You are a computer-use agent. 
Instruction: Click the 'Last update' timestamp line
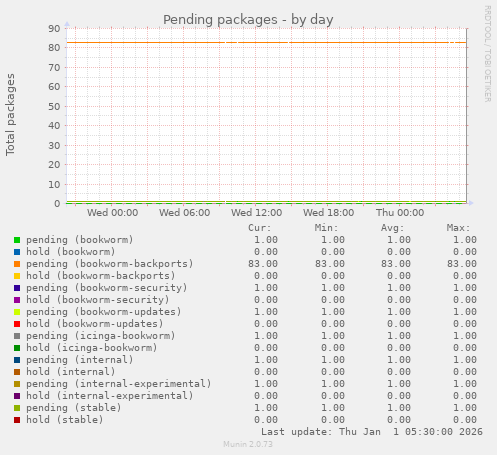coord(372,432)
